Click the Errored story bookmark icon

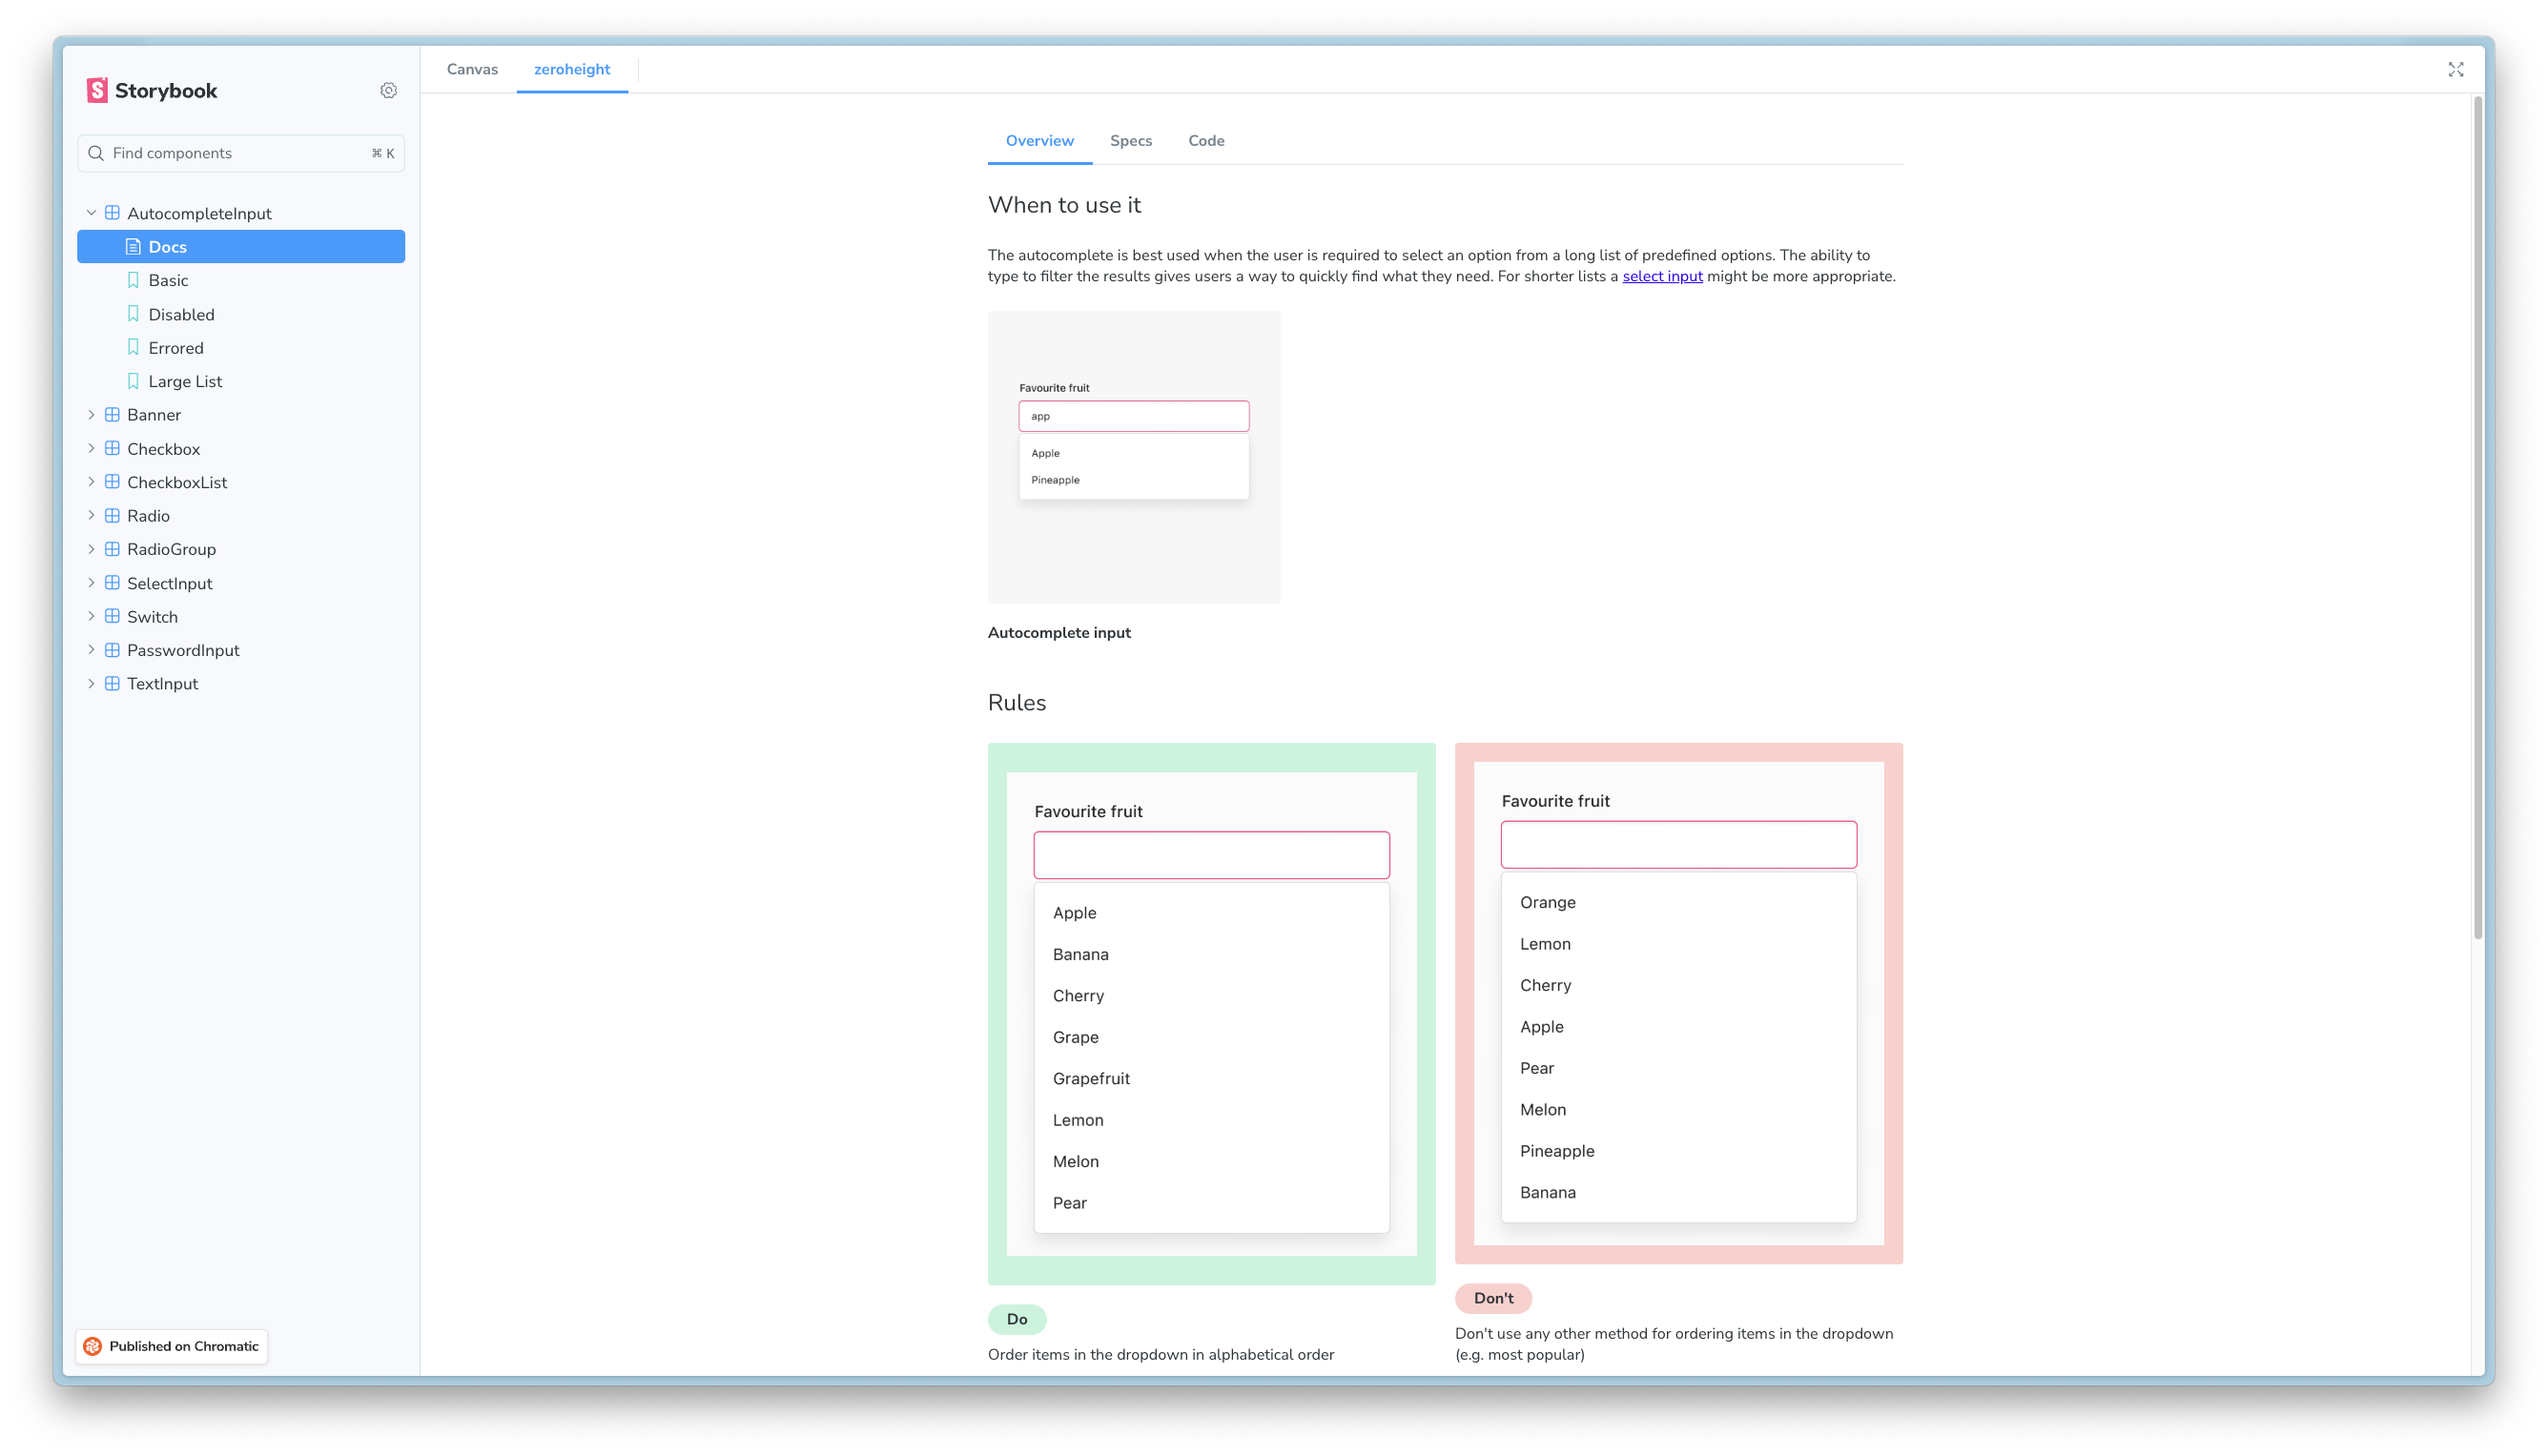(x=133, y=347)
